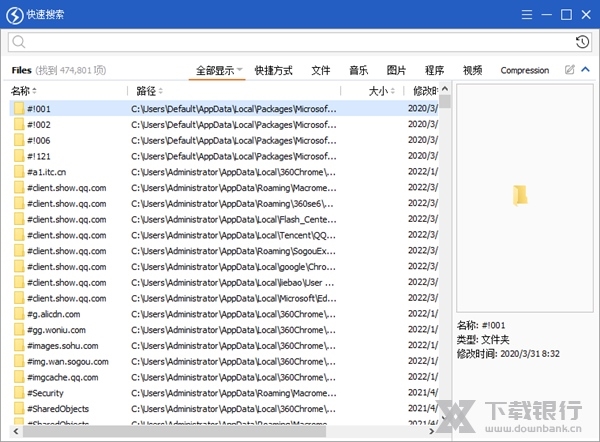Image resolution: width=600 pixels, height=442 pixels.
Task: Click the horizontal scrollbar right arrow
Action: 431,431
